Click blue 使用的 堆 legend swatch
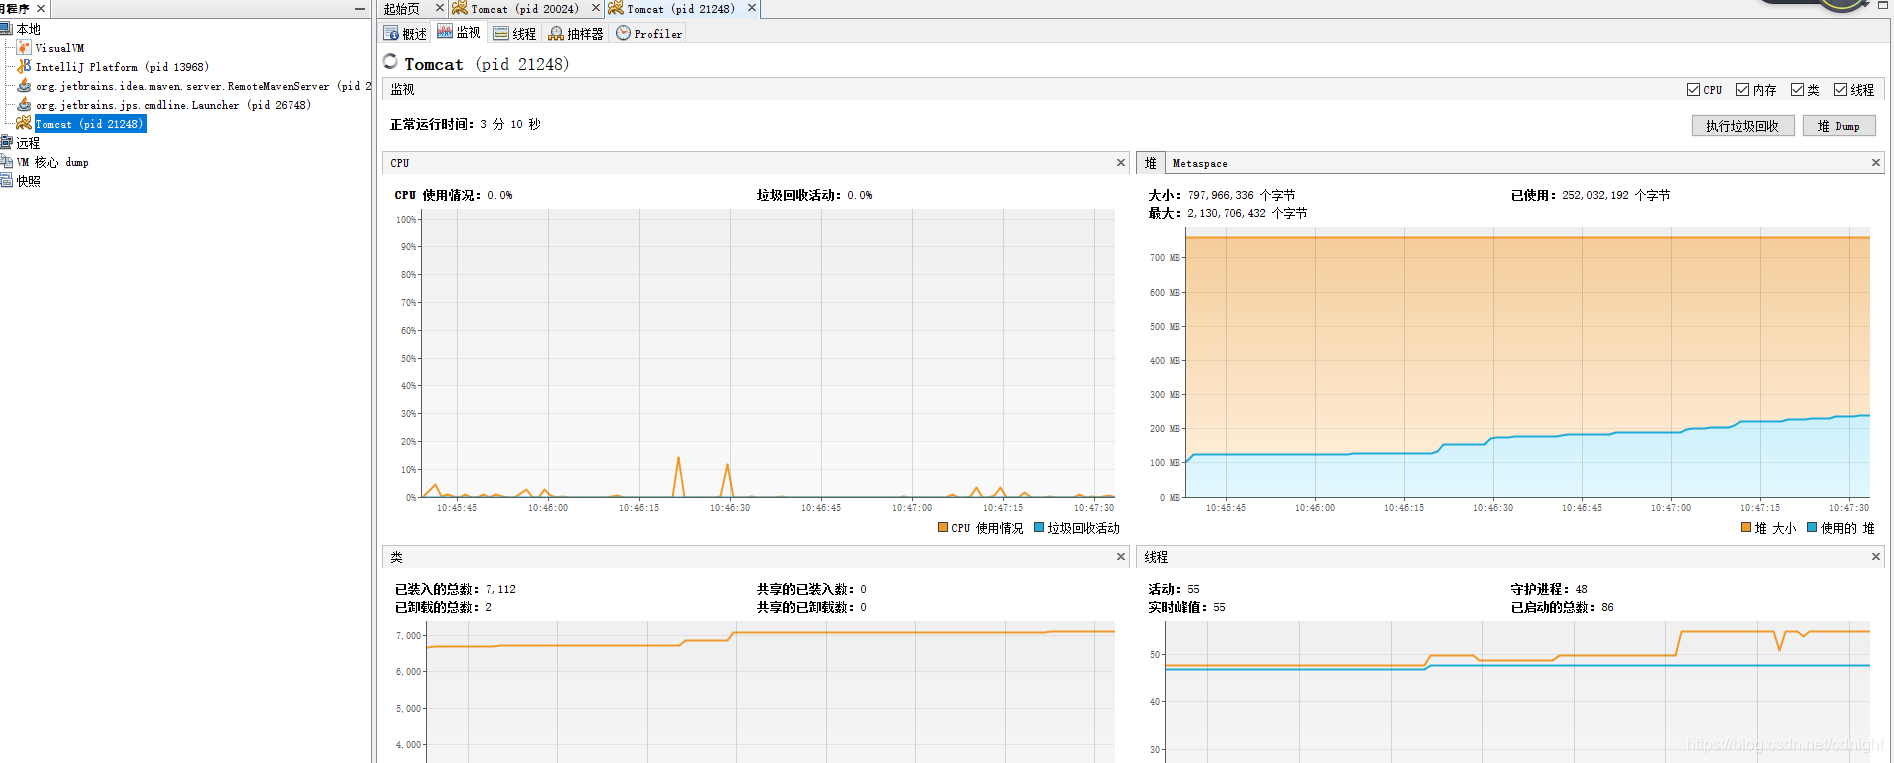 coord(1812,527)
